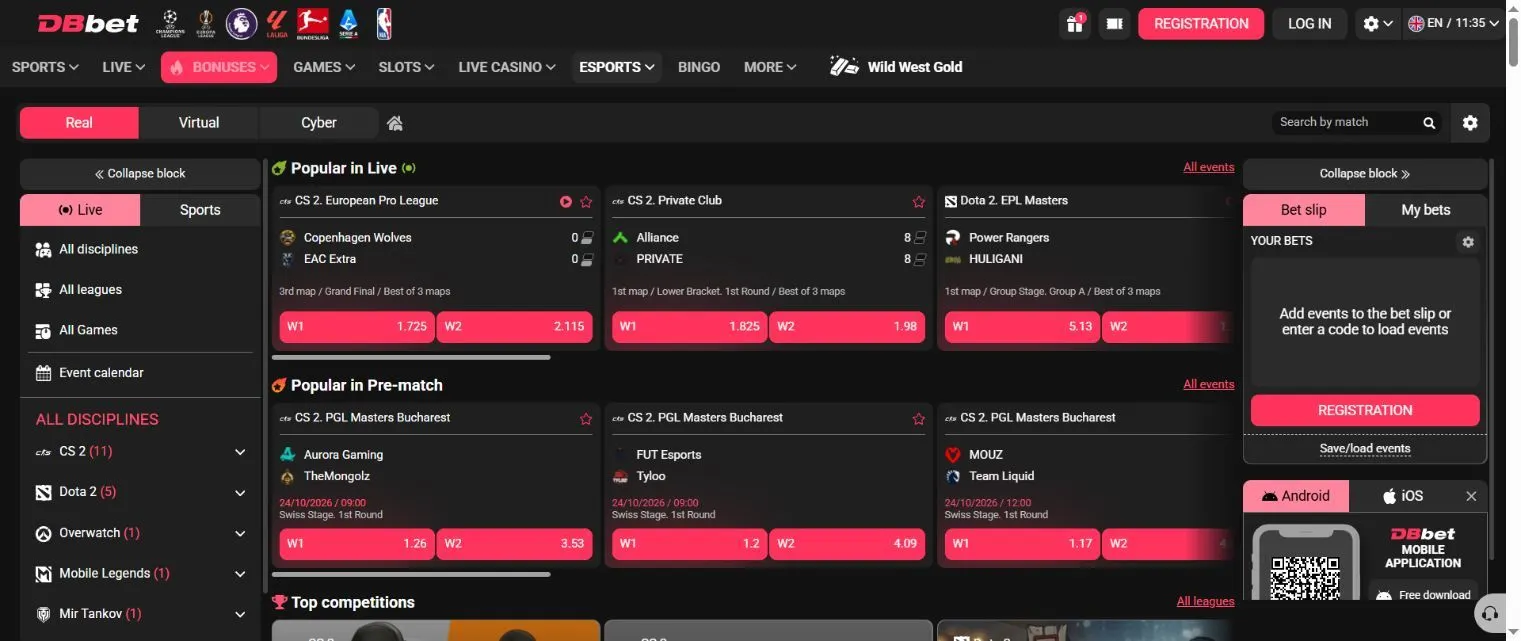Open the Champions League icon shortcut

click(170, 23)
